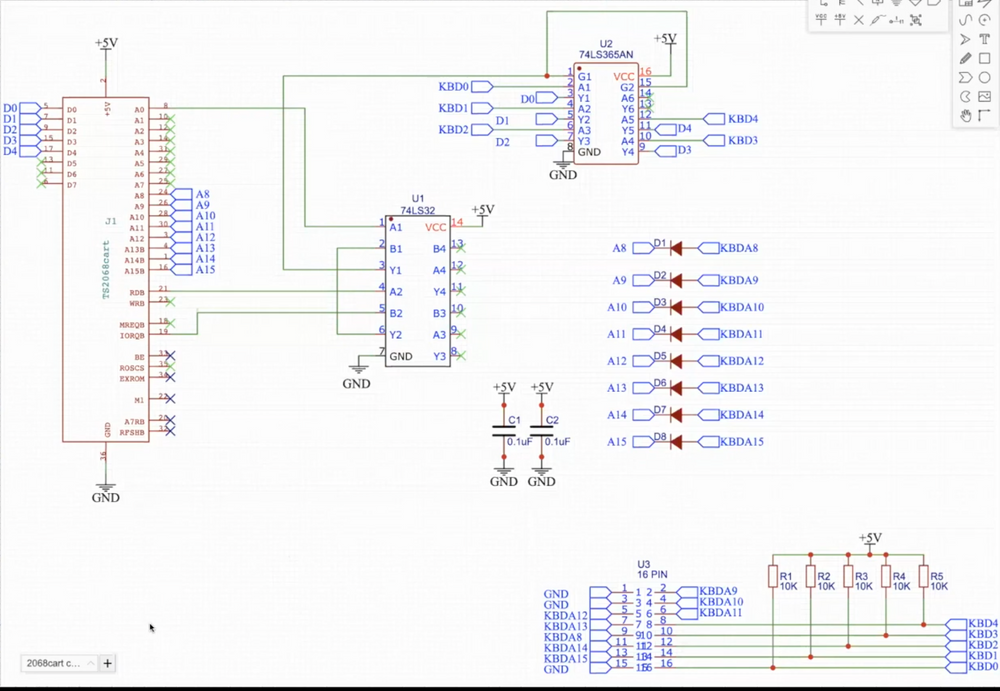
Task: Select the bezier/spline drawing tool
Action: pos(966,19)
